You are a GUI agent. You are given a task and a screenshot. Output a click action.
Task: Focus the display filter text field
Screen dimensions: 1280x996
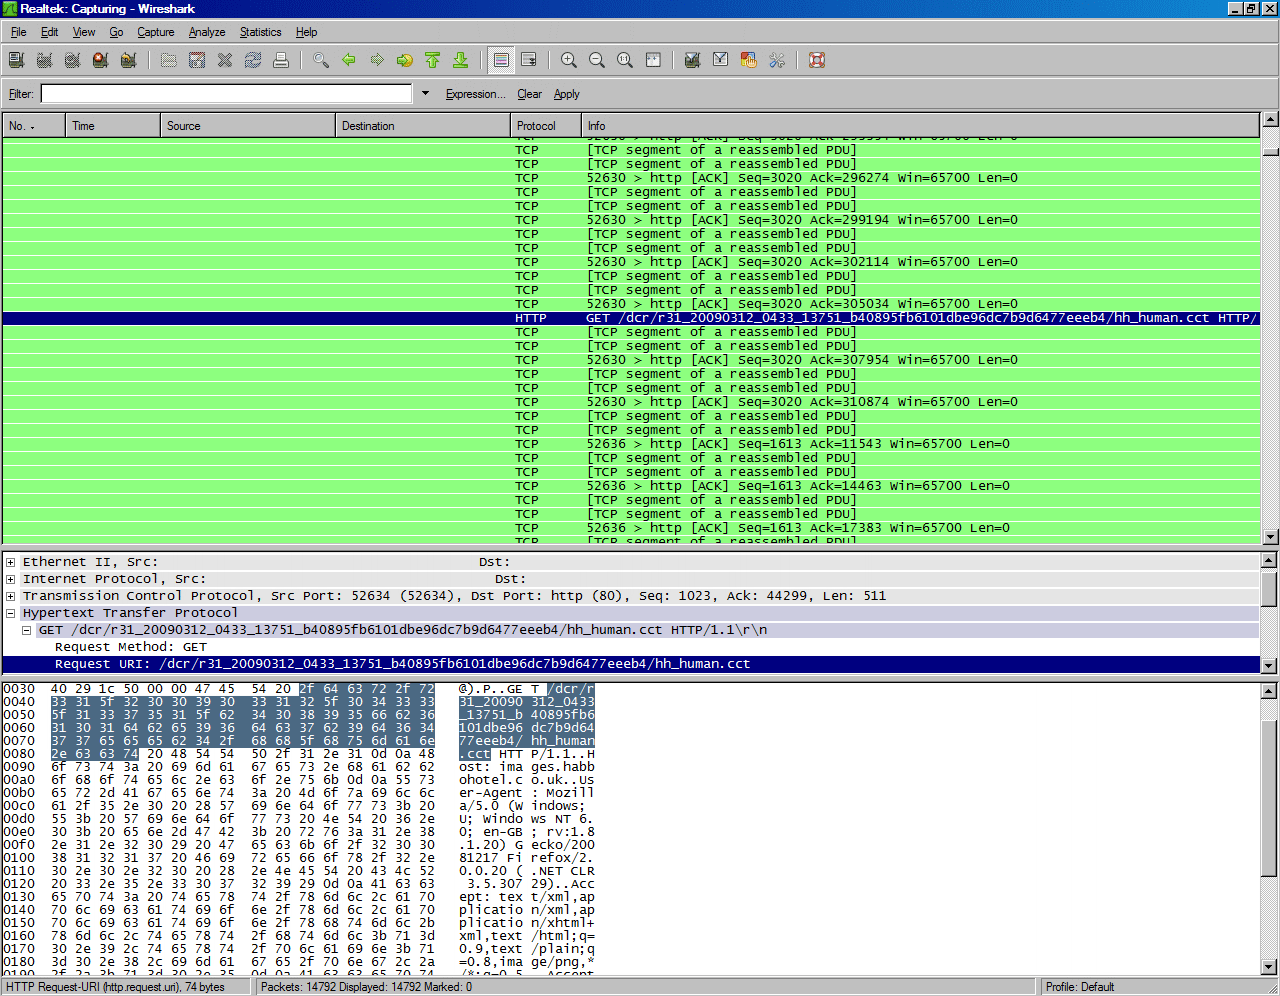click(x=226, y=94)
